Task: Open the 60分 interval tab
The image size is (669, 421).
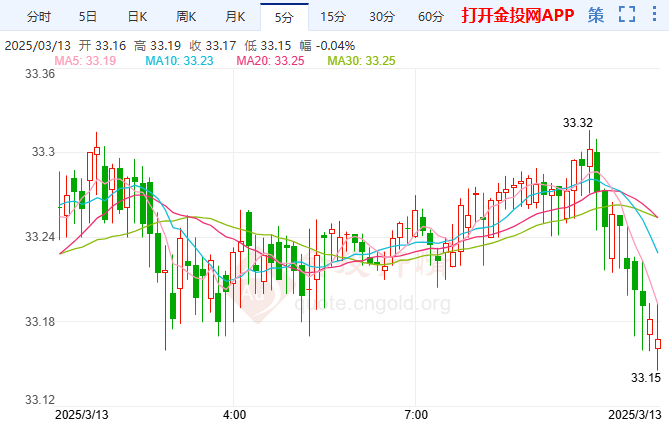Action: coord(431,17)
